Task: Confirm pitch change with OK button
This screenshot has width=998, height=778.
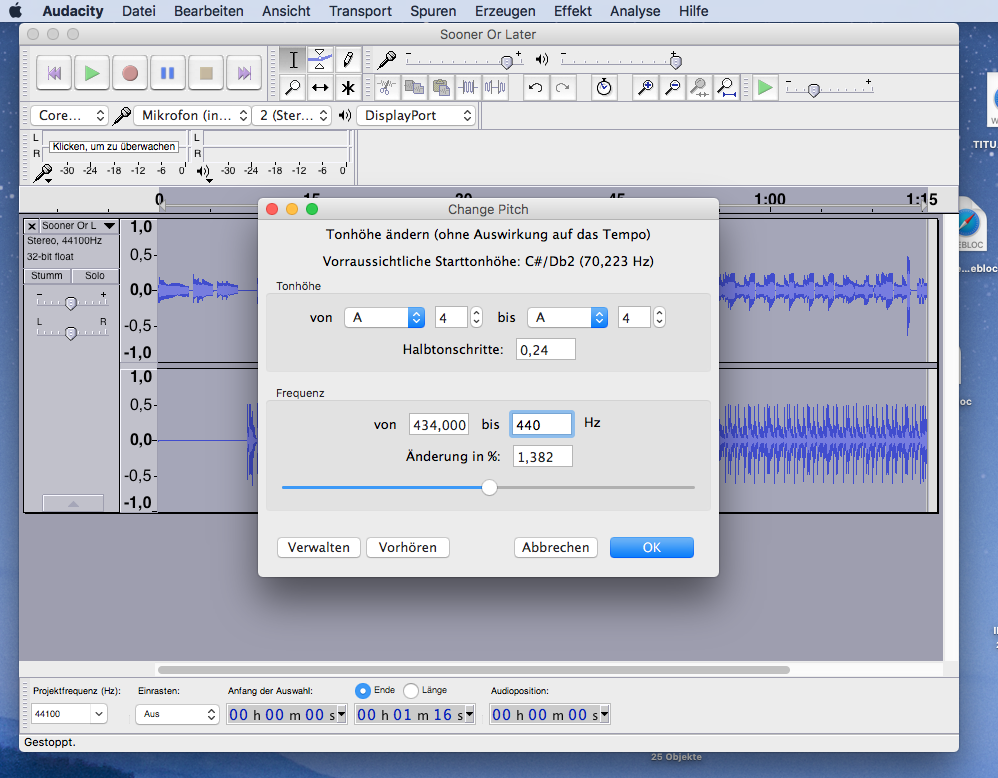Action: [x=651, y=547]
